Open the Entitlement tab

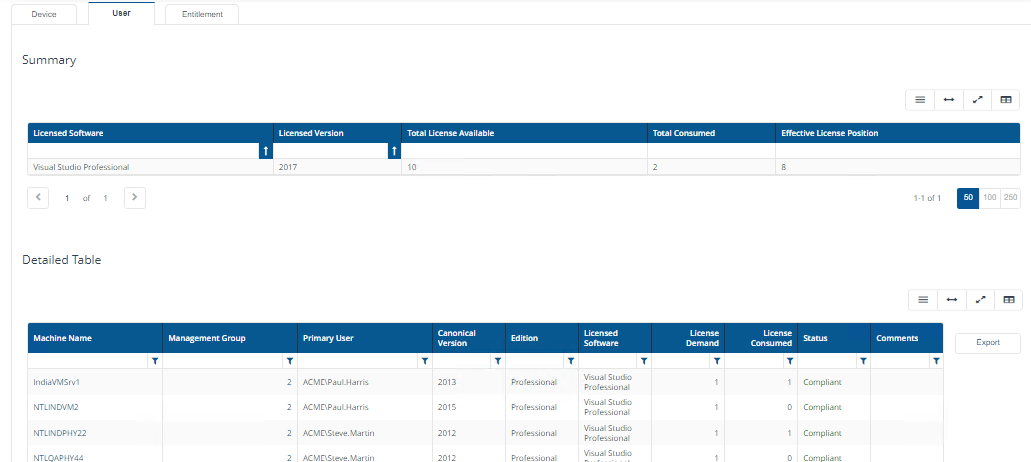pos(202,14)
